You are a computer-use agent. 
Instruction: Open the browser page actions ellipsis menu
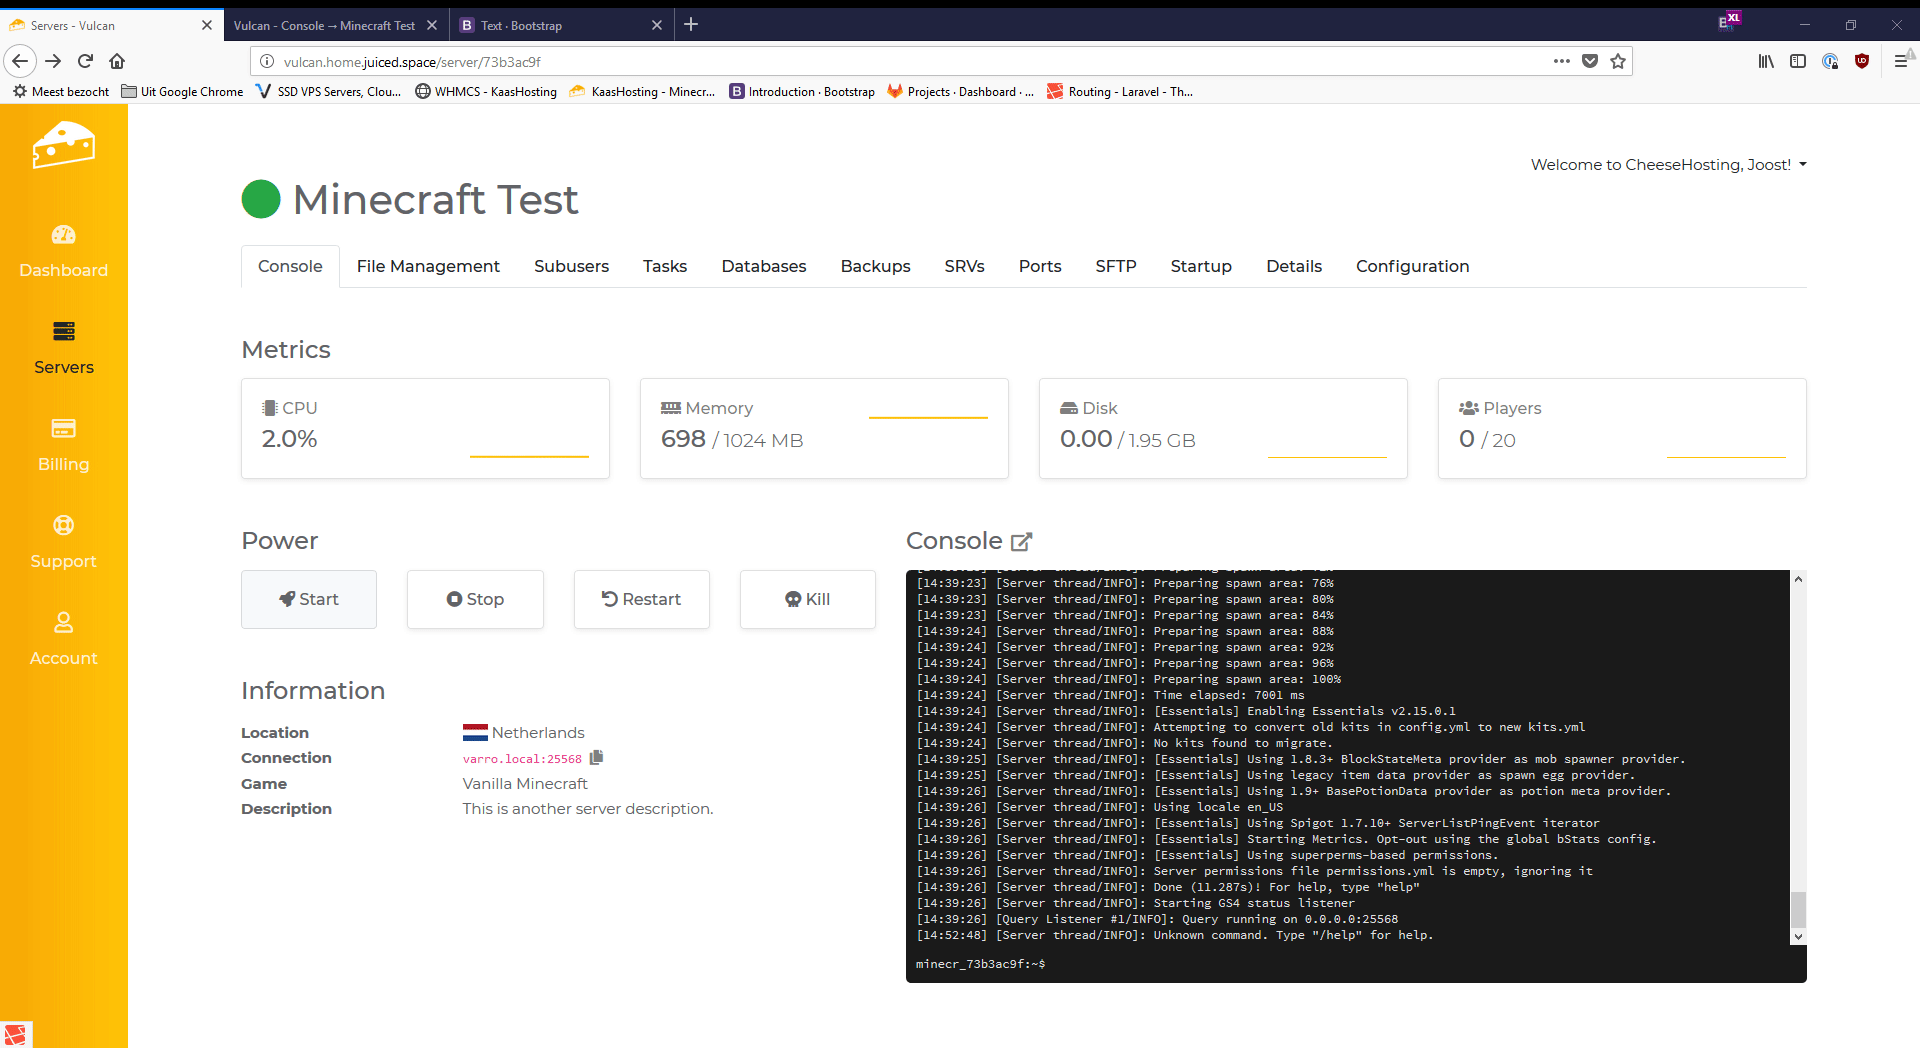tap(1561, 61)
